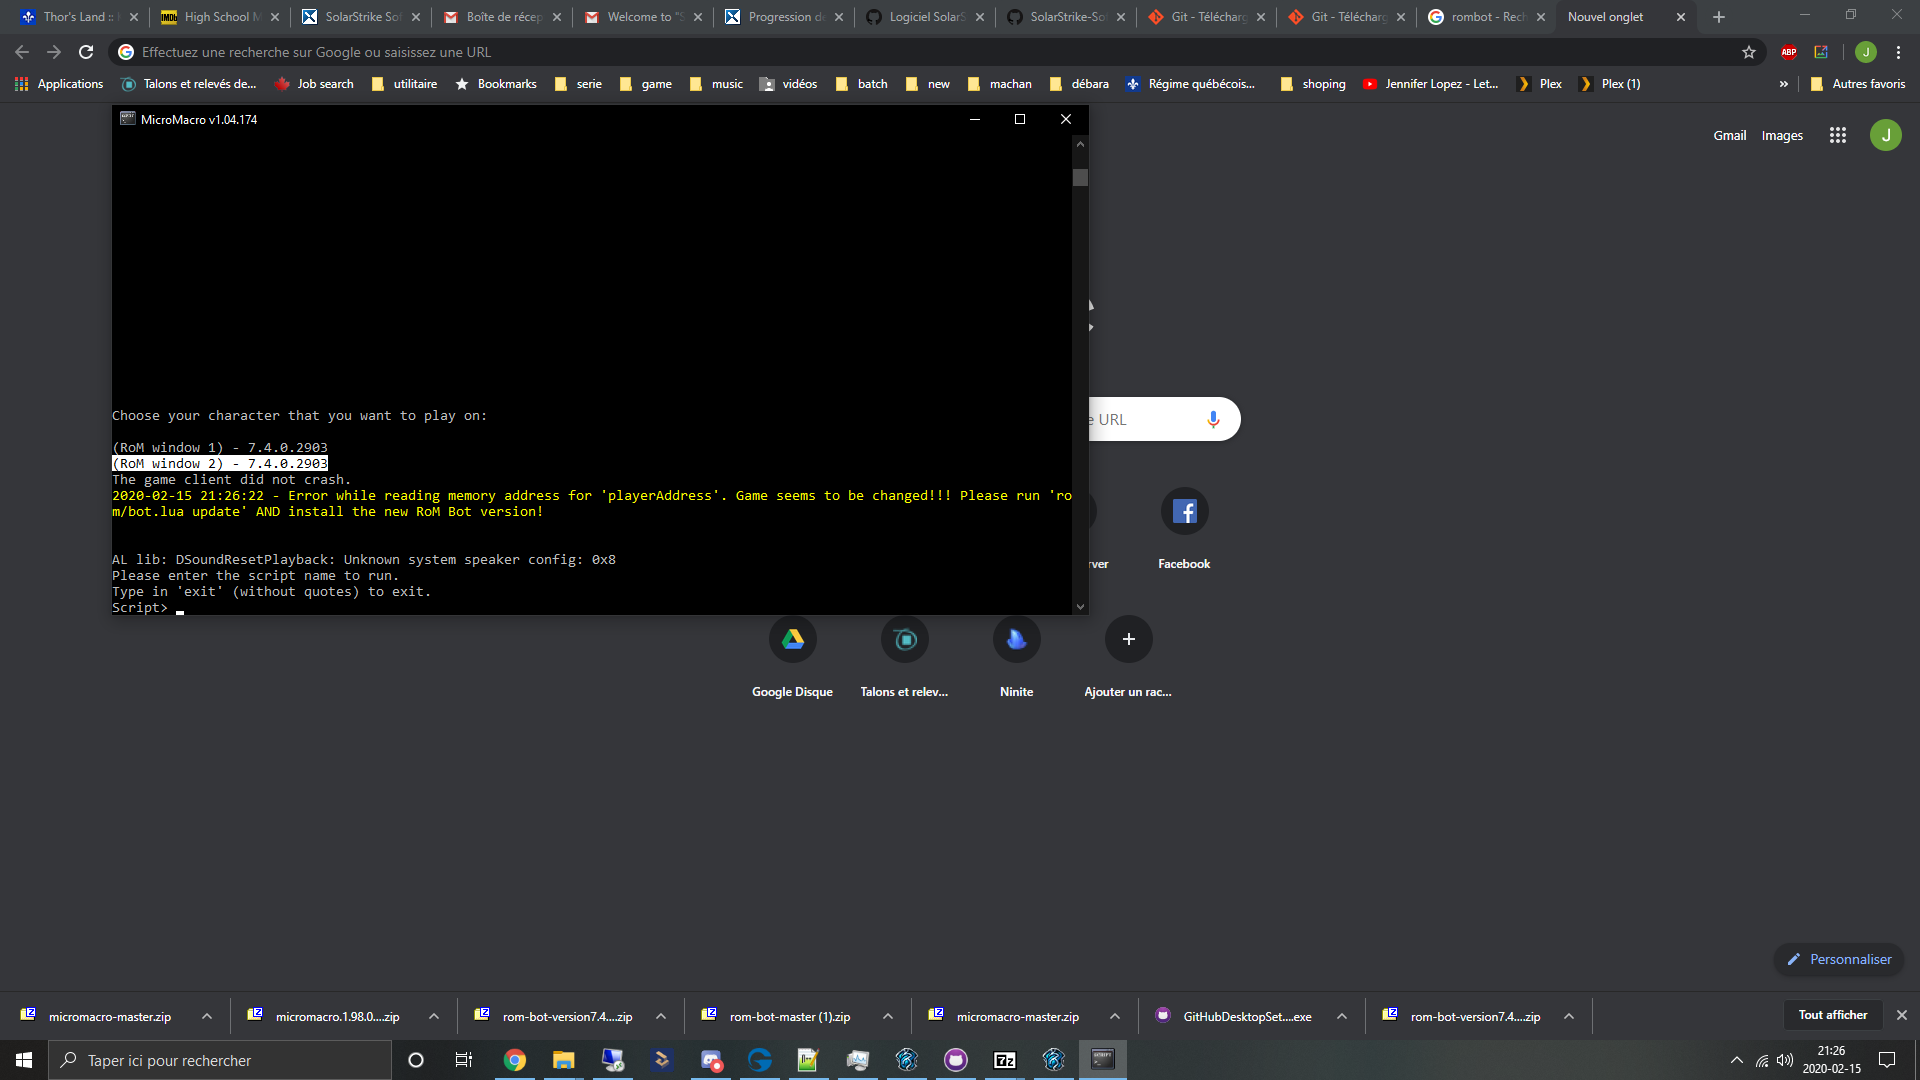The height and width of the screenshot is (1080, 1920).
Task: Click the MicroMacro console scrollbar thumb
Action: tap(1080, 178)
